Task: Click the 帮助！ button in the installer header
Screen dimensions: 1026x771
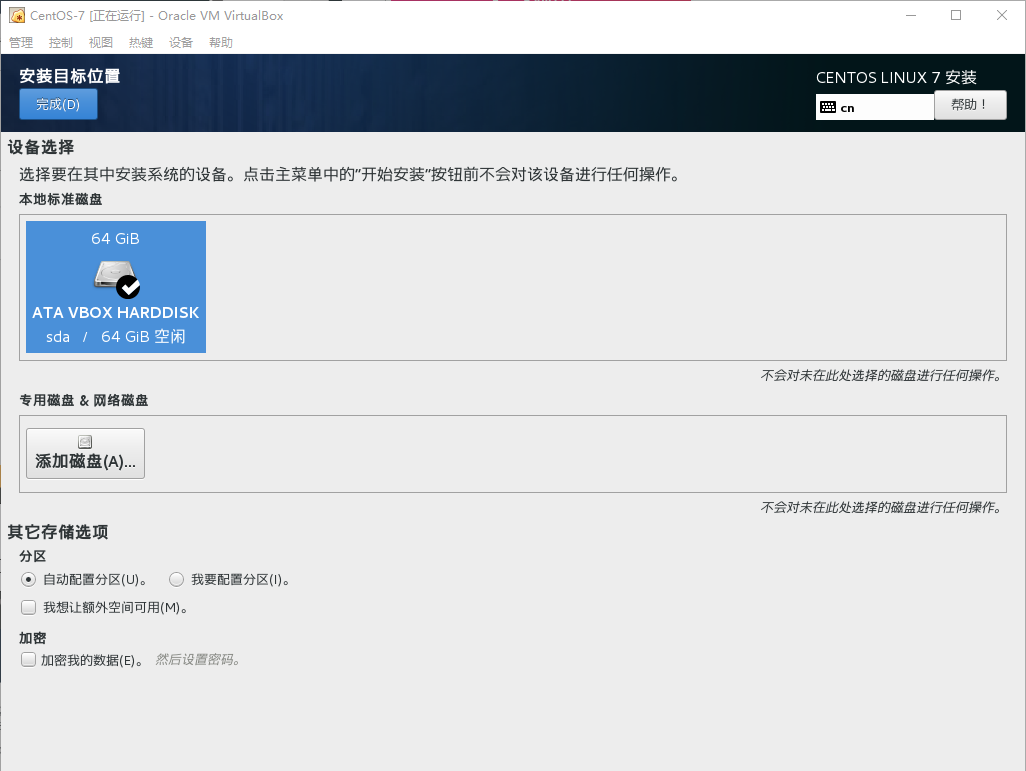Action: [970, 105]
